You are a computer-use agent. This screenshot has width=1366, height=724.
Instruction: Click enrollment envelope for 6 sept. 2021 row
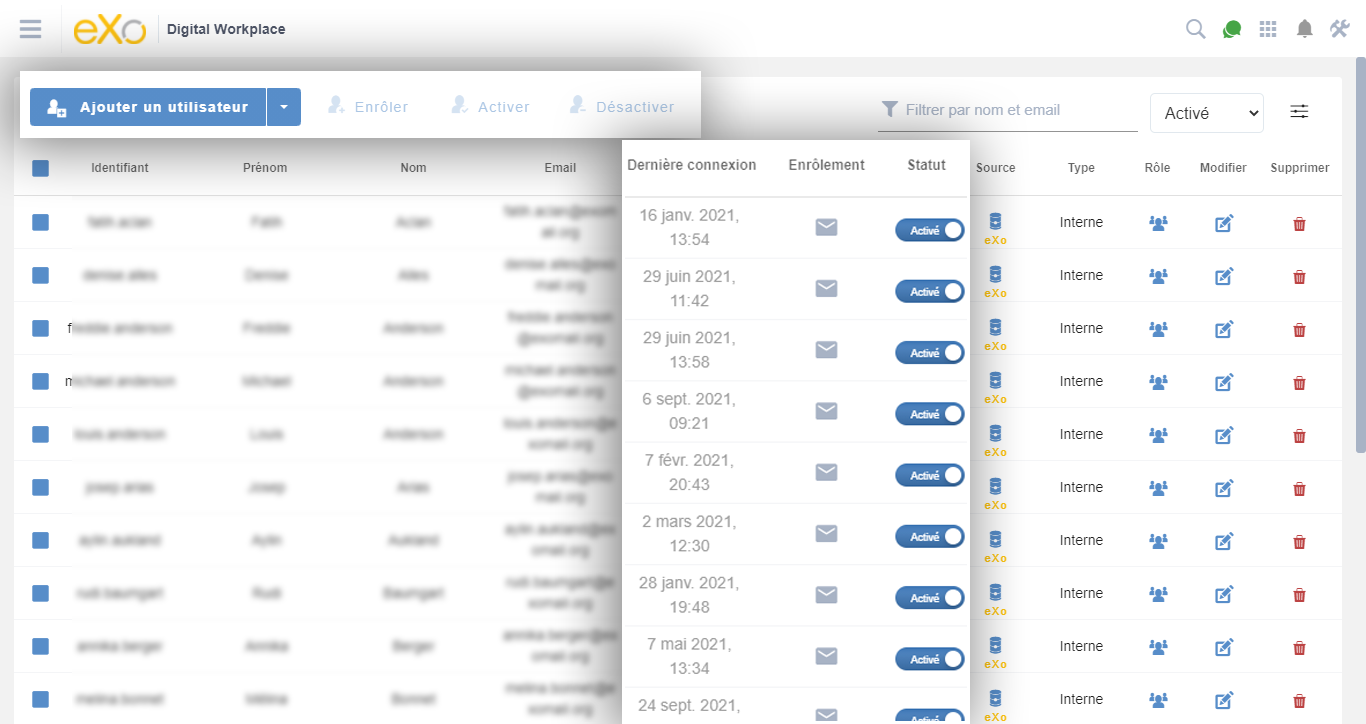tap(826, 411)
